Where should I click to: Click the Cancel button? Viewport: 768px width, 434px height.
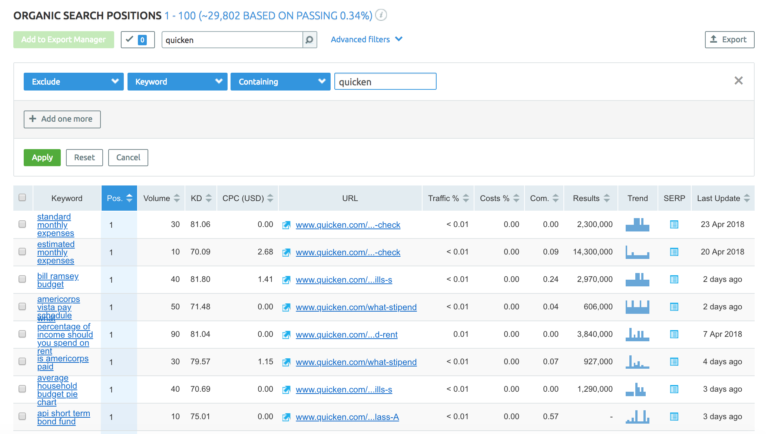pyautogui.click(x=128, y=157)
